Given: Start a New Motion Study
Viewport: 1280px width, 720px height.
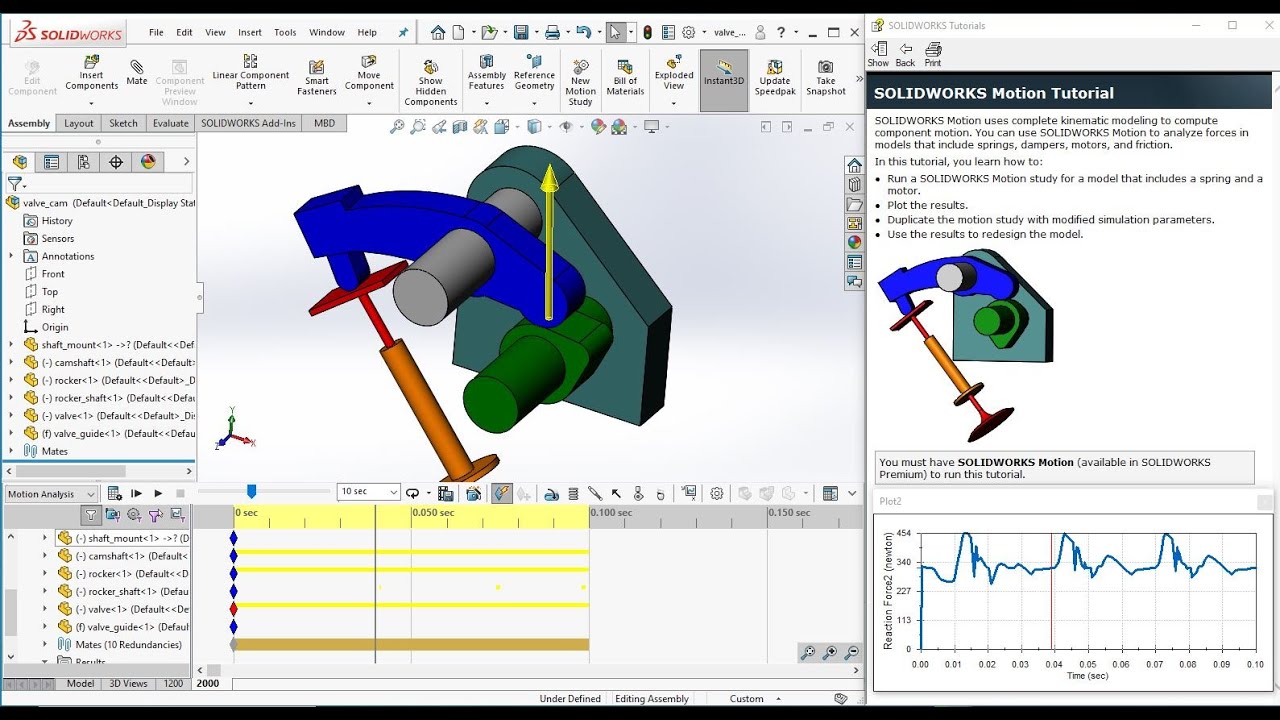Looking at the screenshot, I should click(x=580, y=80).
